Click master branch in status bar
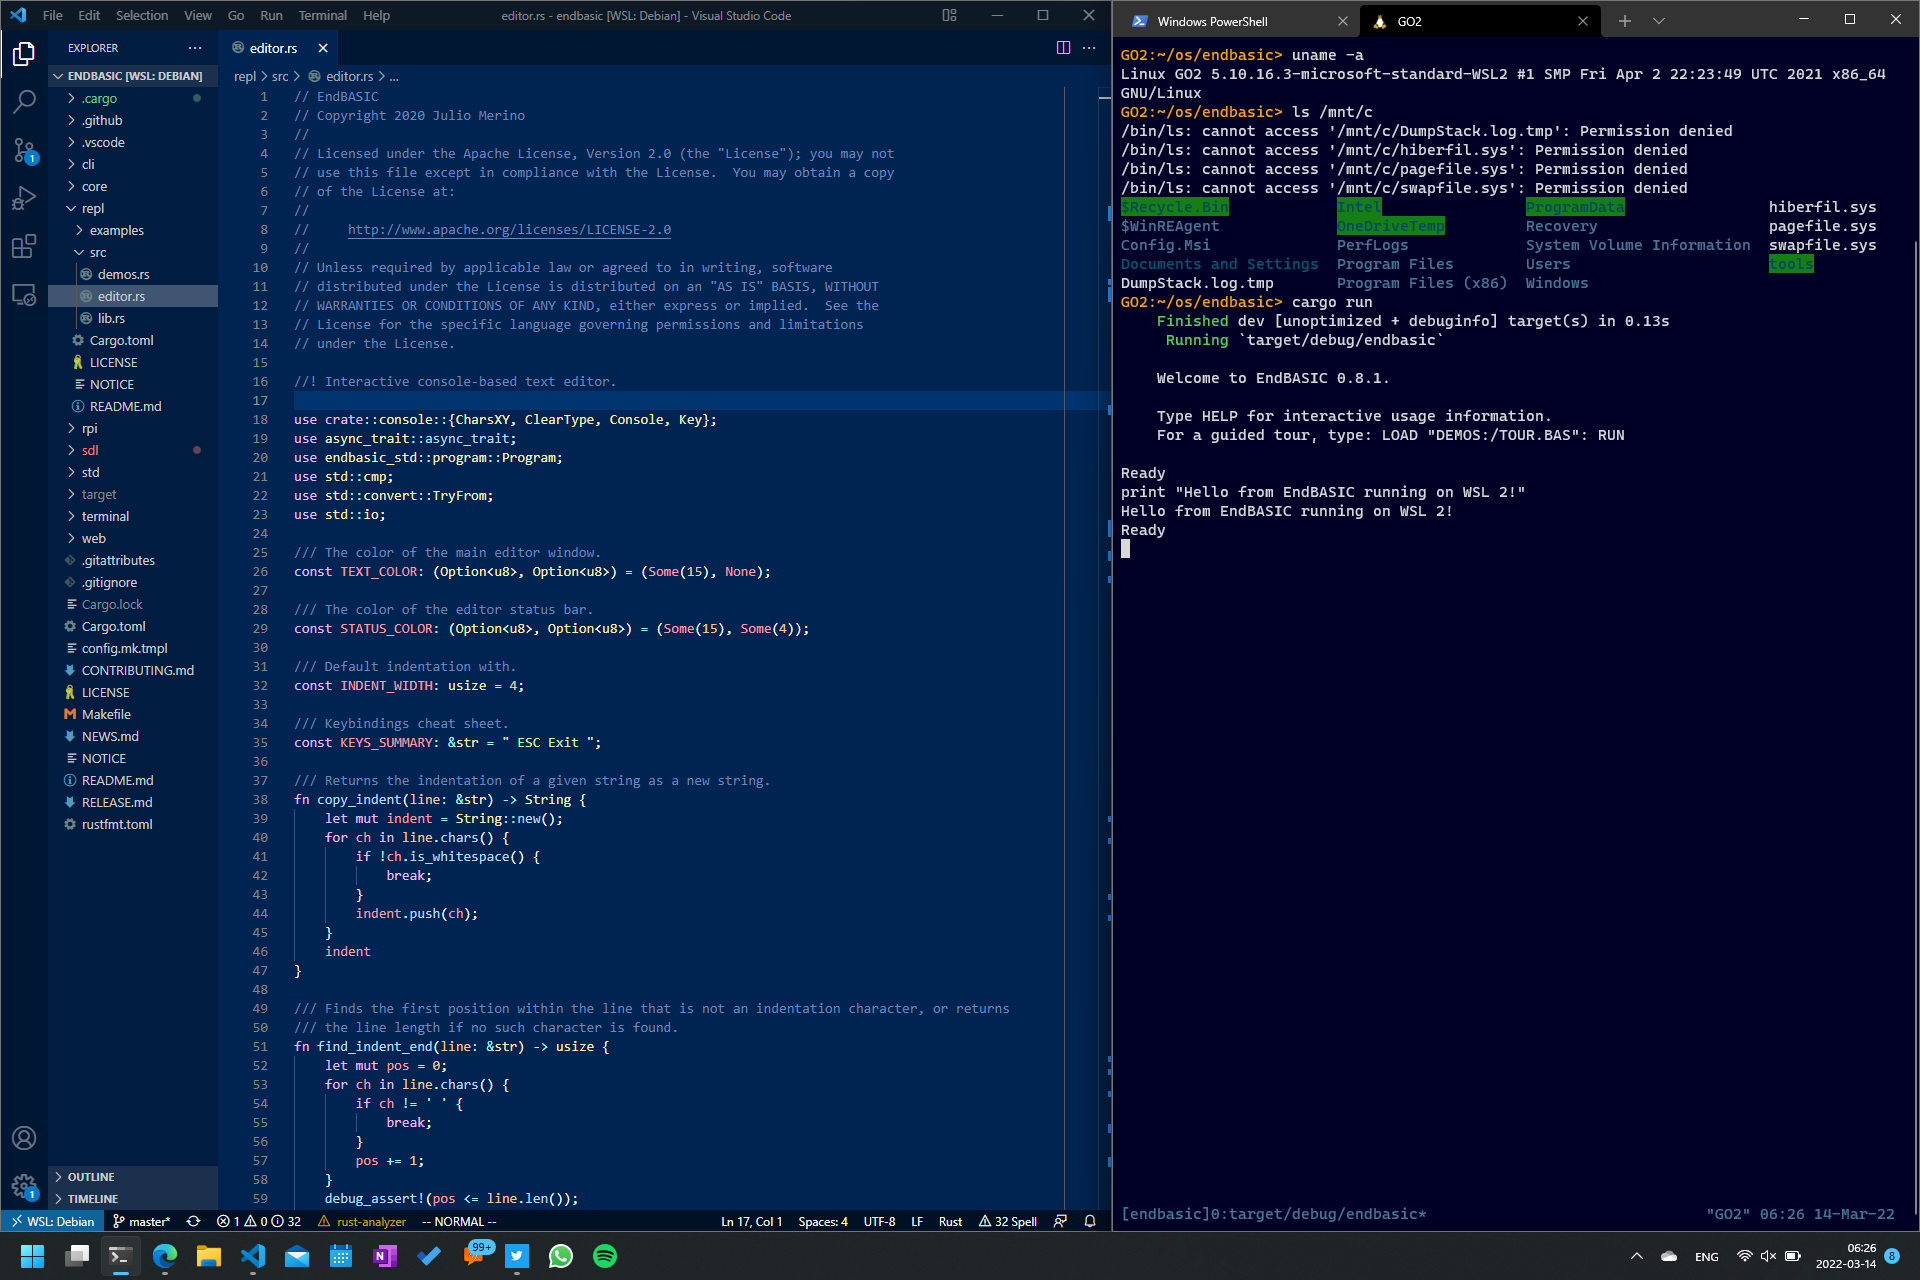 coord(142,1221)
